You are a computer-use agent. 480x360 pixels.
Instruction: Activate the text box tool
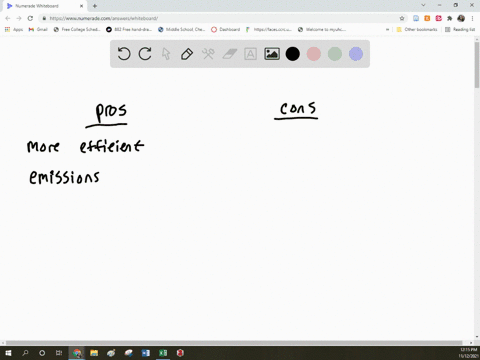coord(250,54)
